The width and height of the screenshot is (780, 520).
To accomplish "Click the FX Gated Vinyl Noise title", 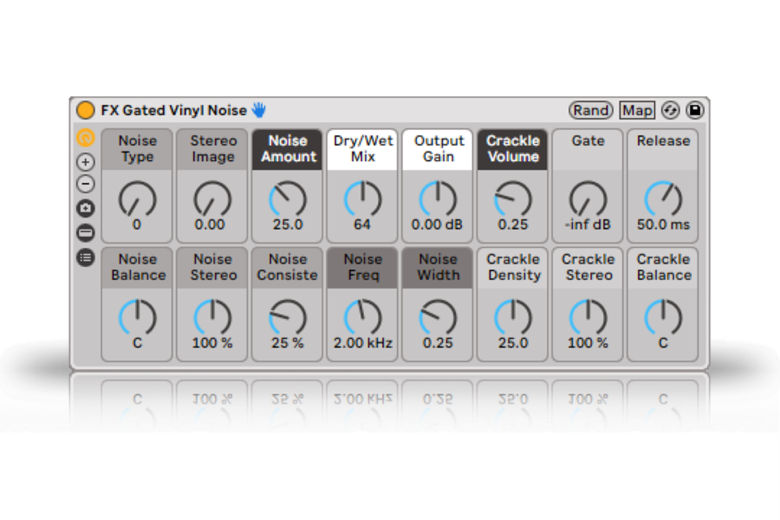I will pyautogui.click(x=174, y=110).
